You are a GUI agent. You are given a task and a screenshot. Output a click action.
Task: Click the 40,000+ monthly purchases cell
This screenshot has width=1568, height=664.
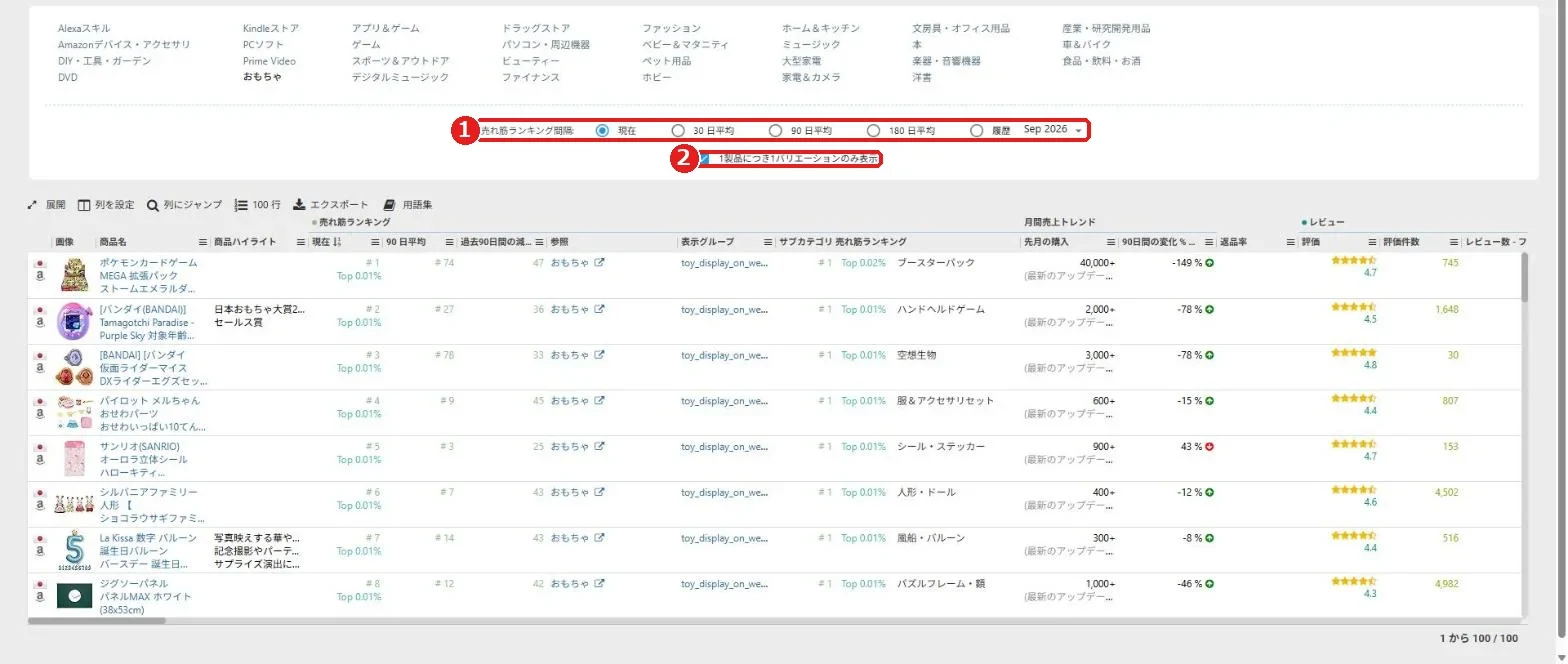[1097, 263]
